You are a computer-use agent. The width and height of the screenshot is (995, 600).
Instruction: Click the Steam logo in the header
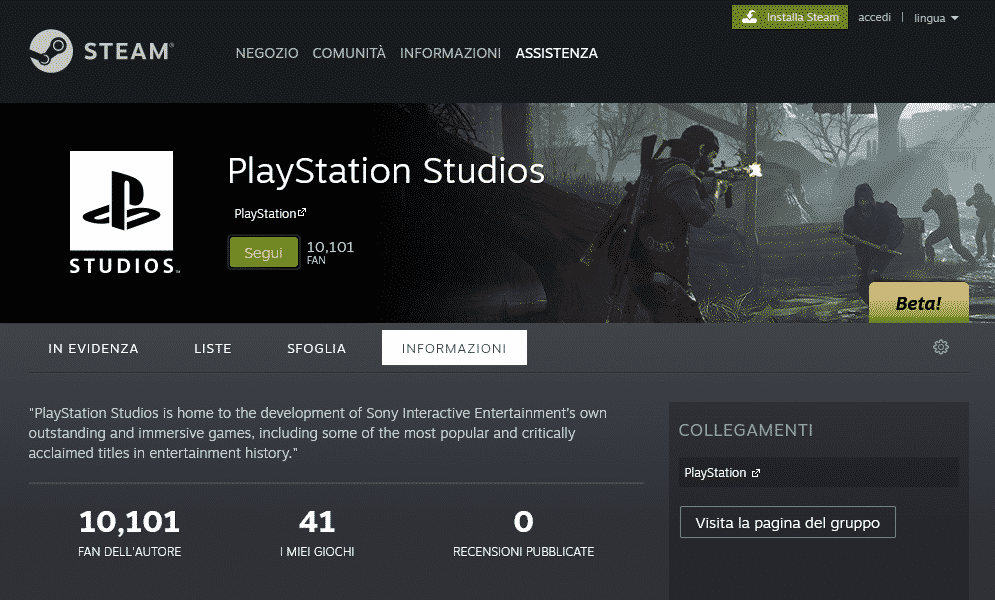click(101, 52)
